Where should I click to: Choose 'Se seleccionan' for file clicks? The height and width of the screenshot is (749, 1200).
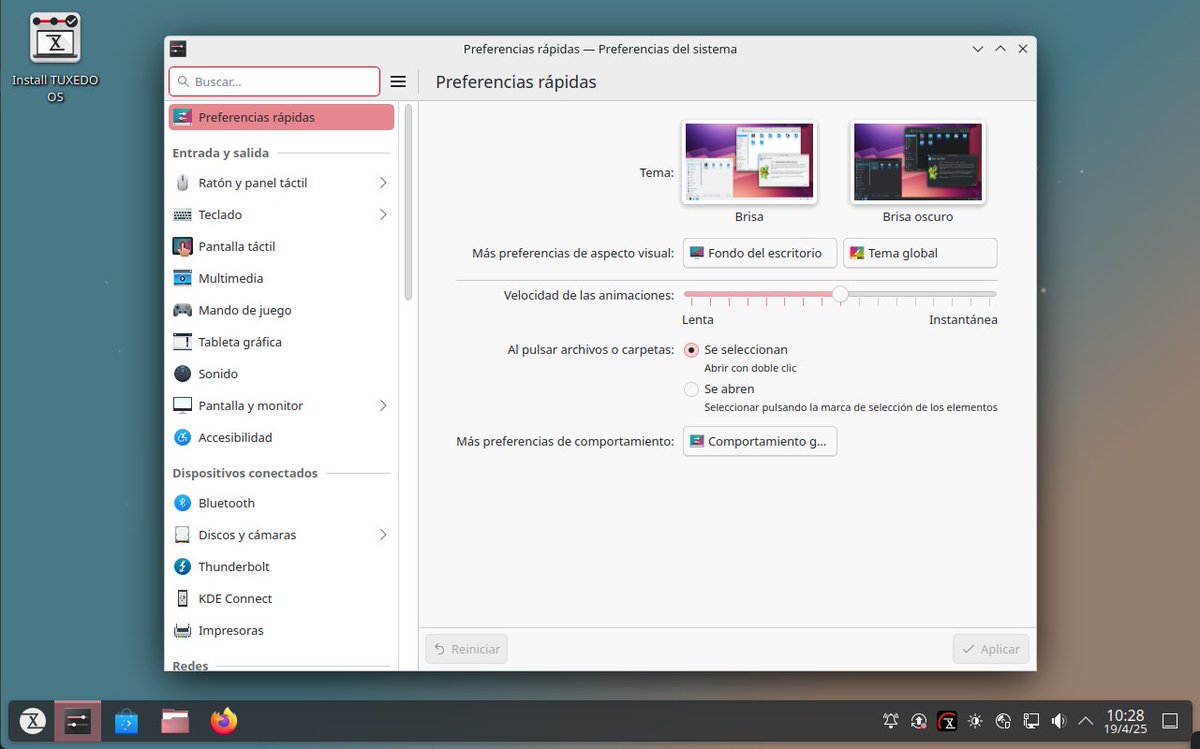[691, 350]
